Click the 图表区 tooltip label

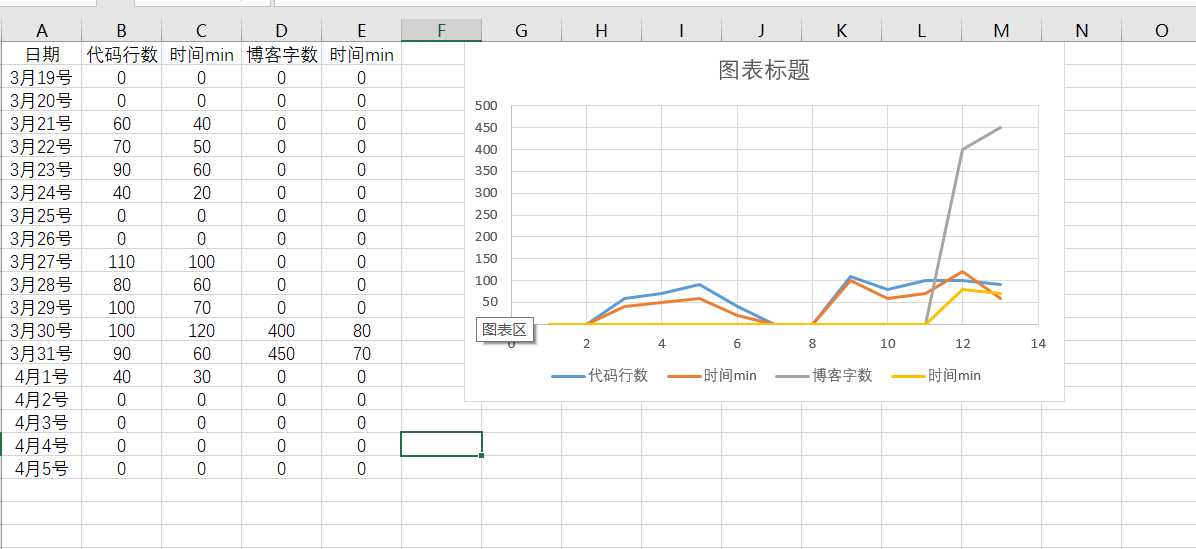click(504, 329)
